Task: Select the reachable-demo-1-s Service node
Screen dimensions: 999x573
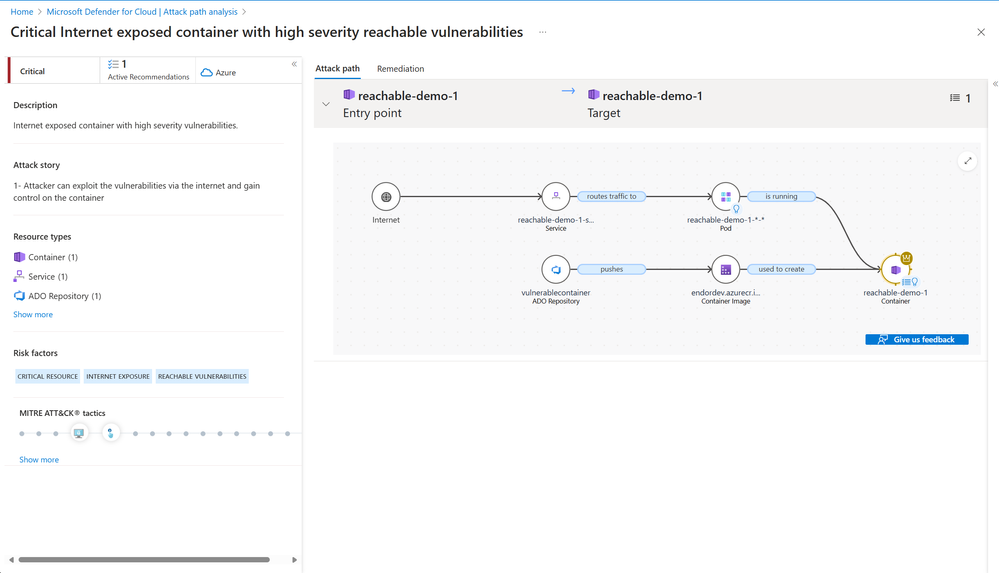Action: [556, 197]
